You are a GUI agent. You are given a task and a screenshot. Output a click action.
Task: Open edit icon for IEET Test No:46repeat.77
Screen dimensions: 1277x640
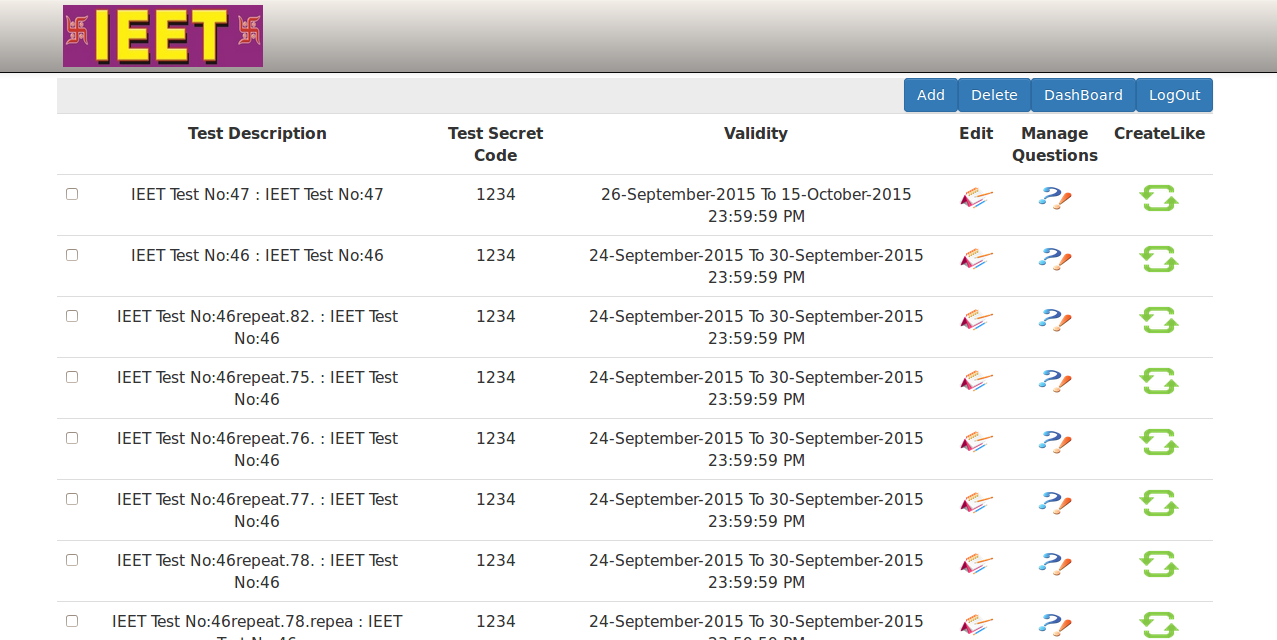(x=976, y=504)
